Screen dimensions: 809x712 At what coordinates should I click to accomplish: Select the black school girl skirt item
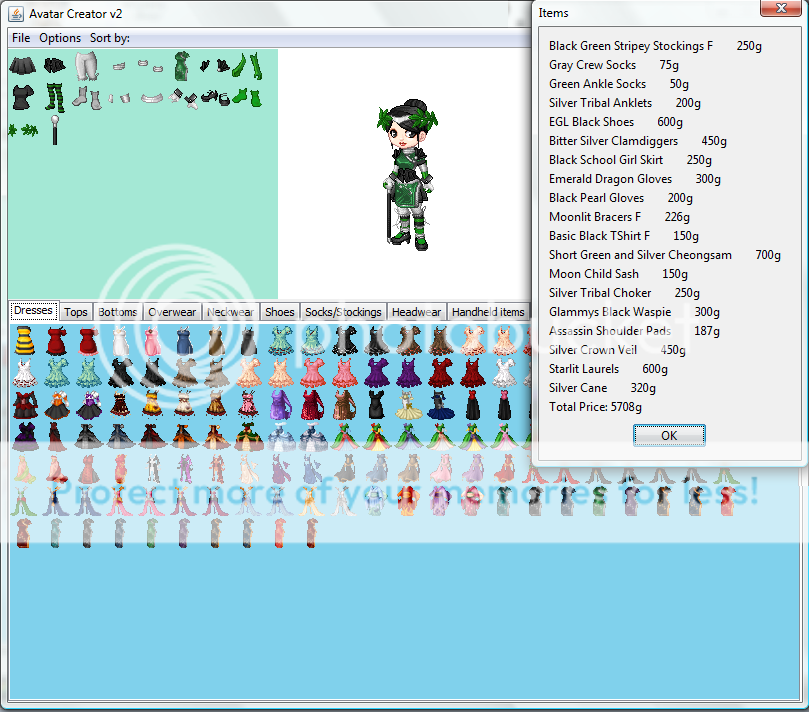point(22,67)
